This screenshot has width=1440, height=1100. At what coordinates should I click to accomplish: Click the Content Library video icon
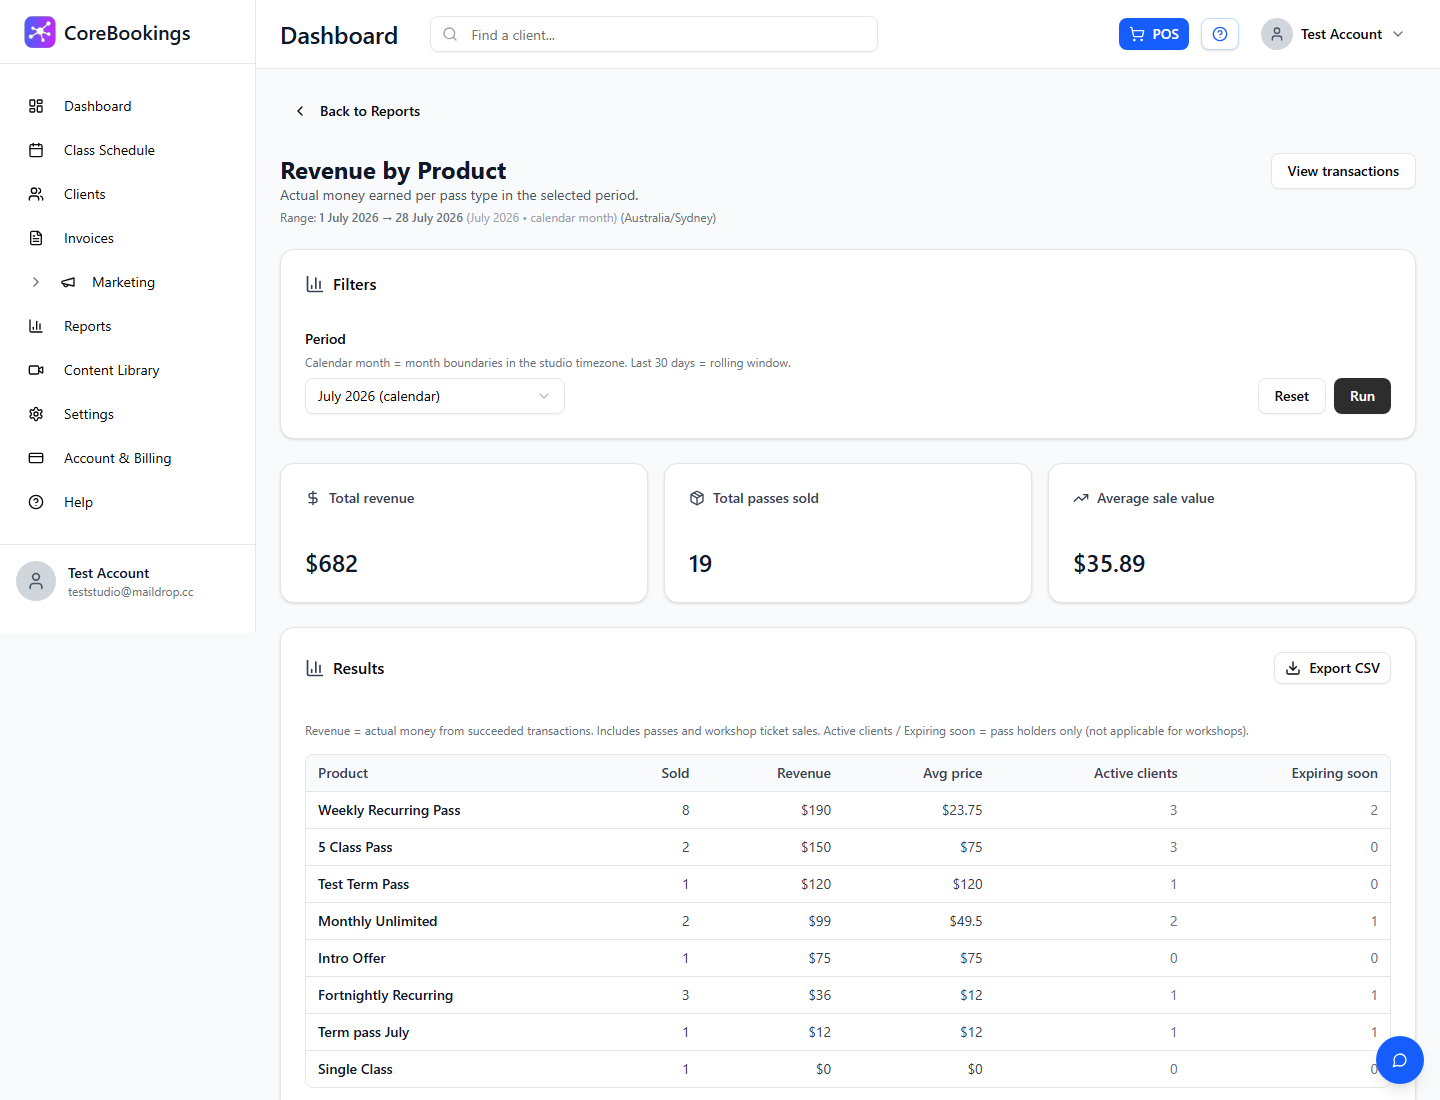[x=36, y=370]
